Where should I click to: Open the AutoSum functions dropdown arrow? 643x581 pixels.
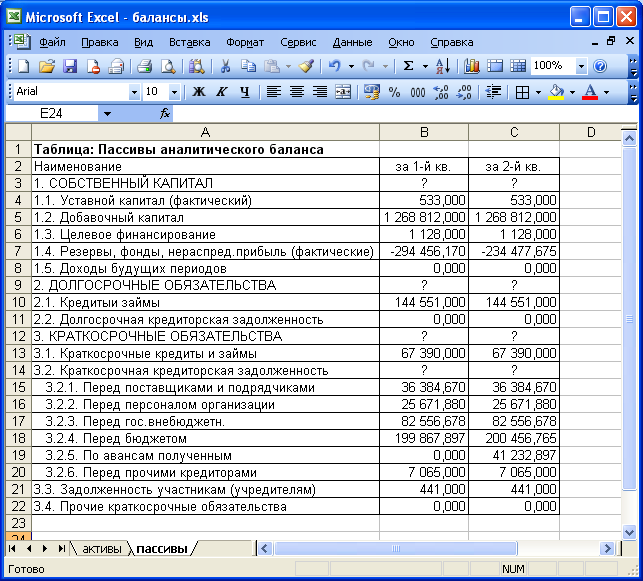(x=425, y=66)
